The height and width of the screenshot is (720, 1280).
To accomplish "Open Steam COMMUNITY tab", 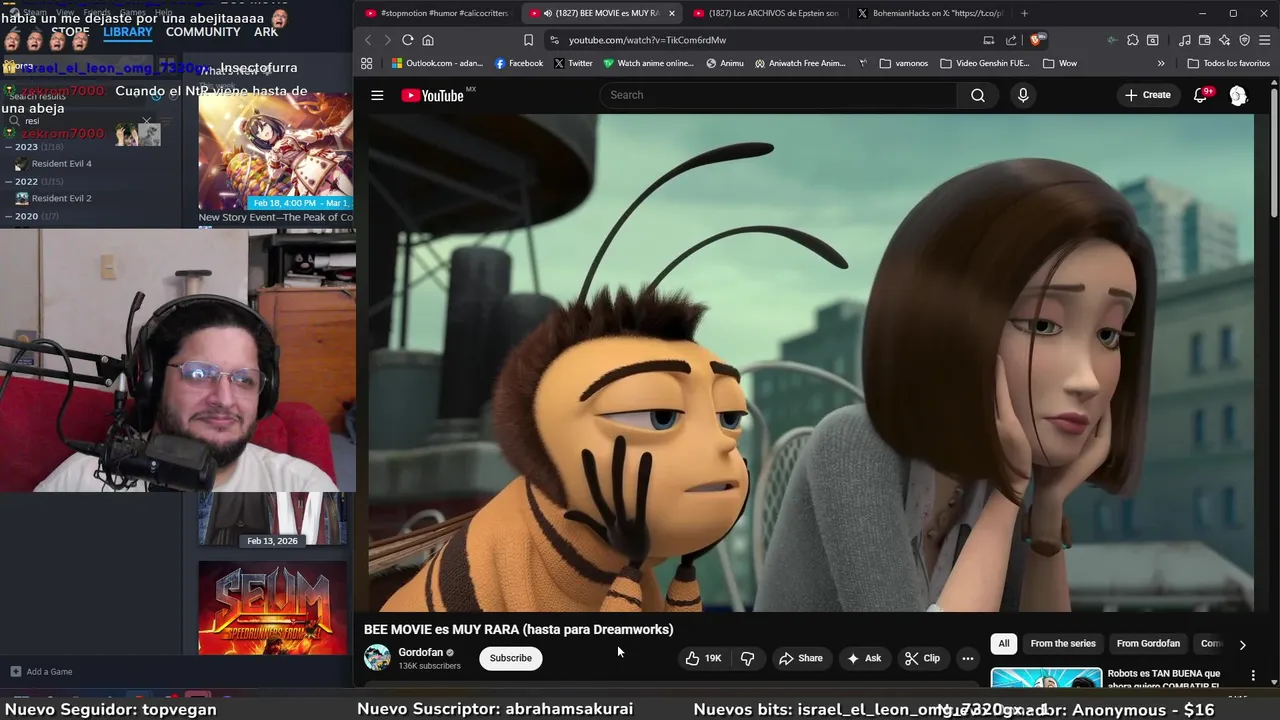I will point(203,32).
